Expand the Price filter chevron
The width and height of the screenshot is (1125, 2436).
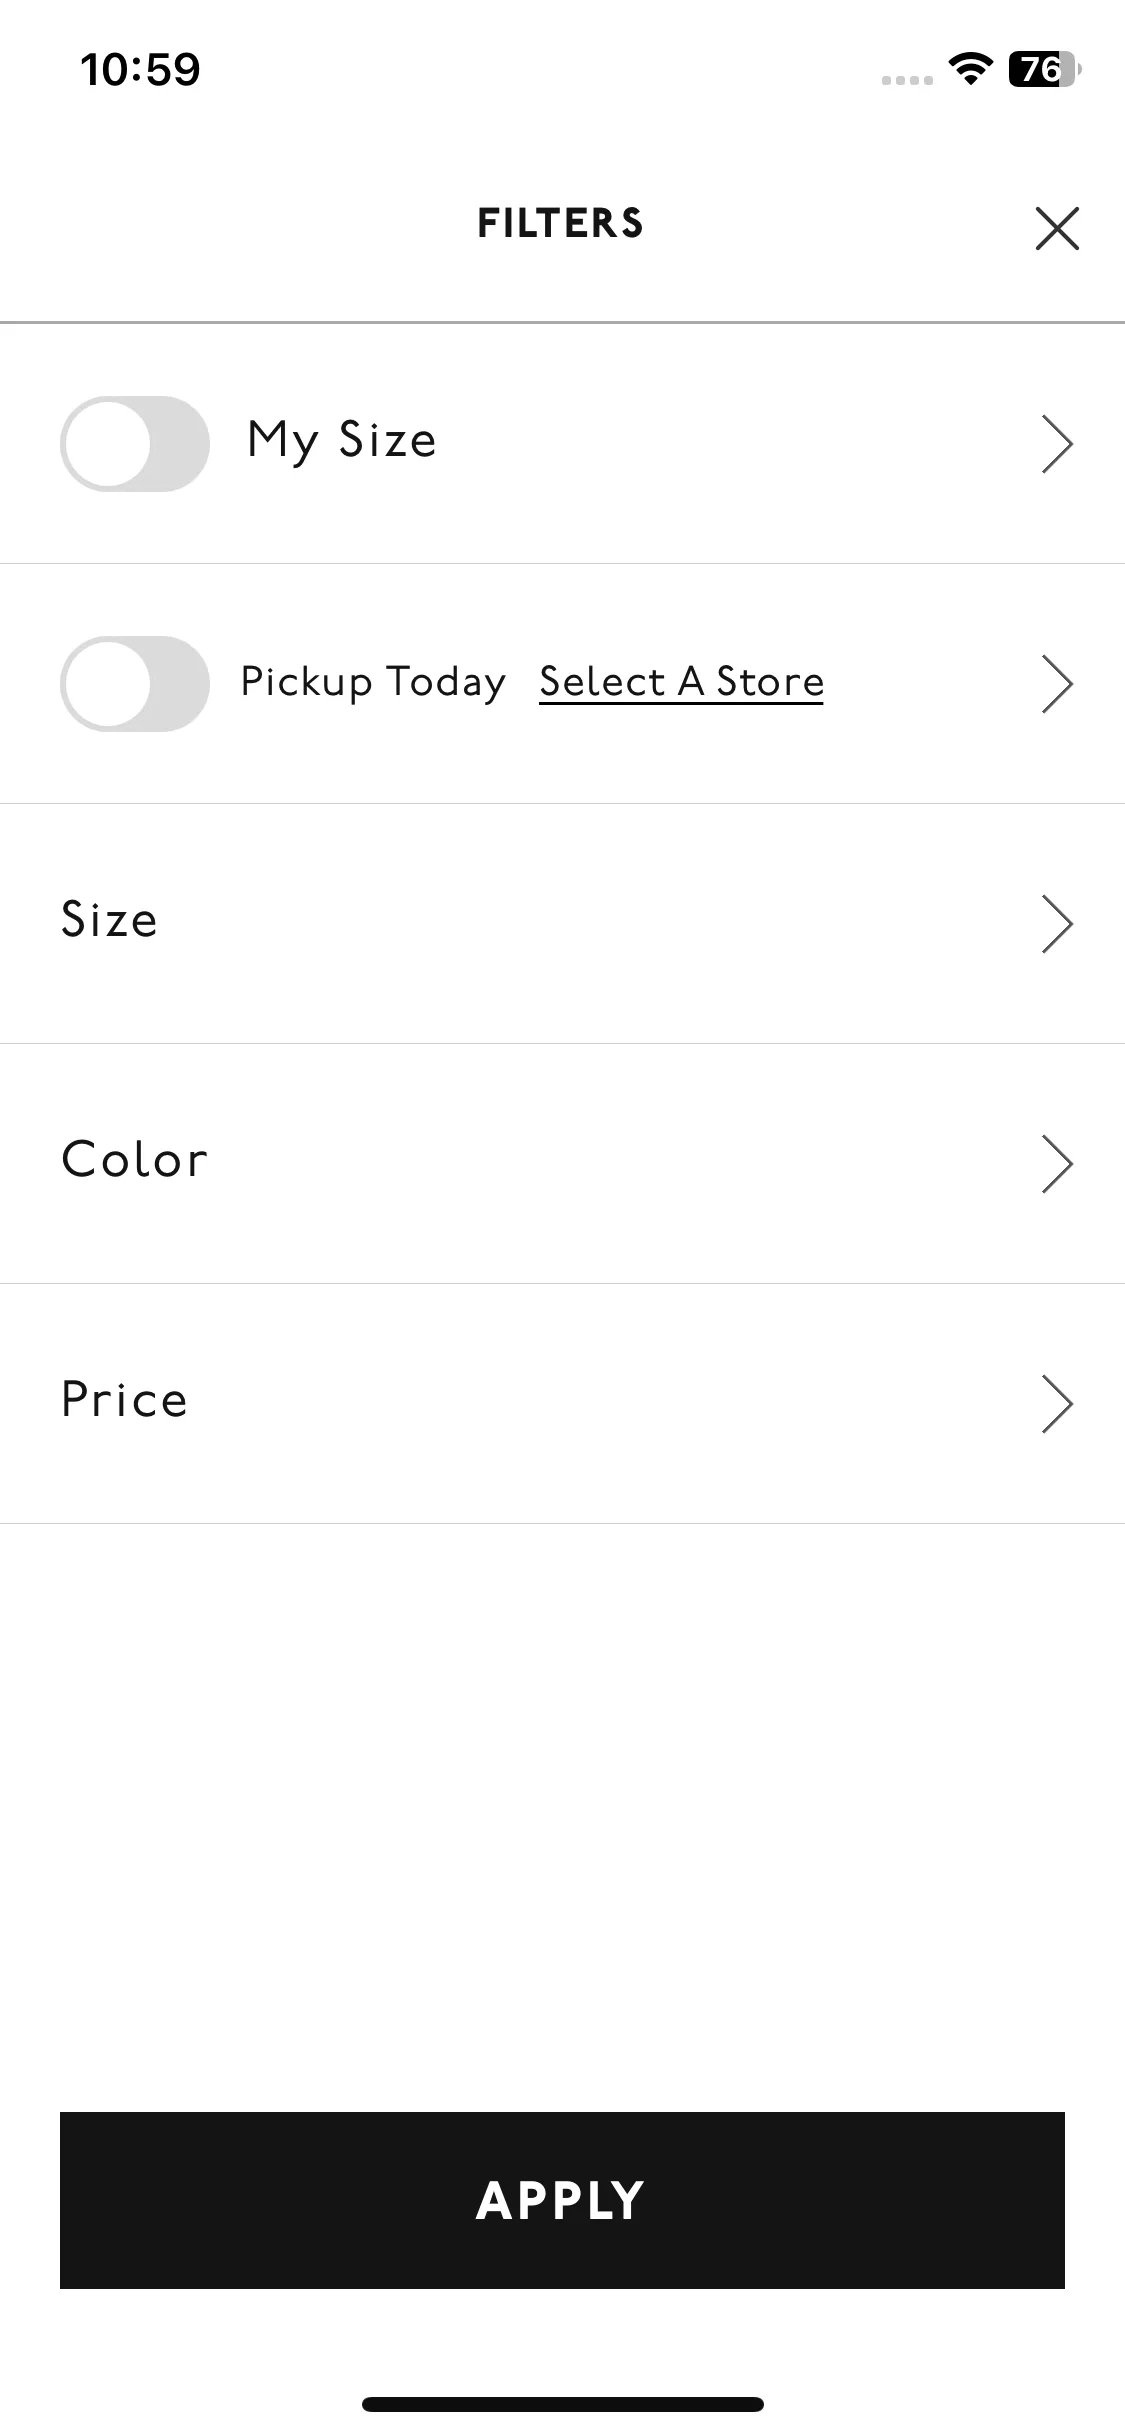1057,1404
